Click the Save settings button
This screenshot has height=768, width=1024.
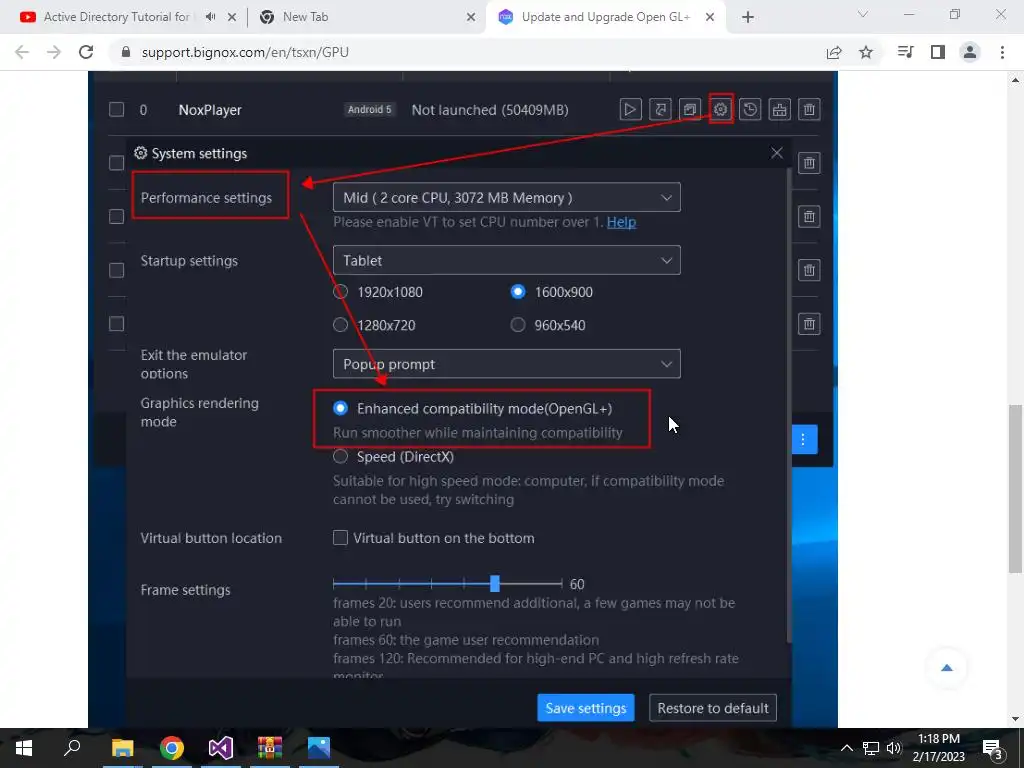586,709
